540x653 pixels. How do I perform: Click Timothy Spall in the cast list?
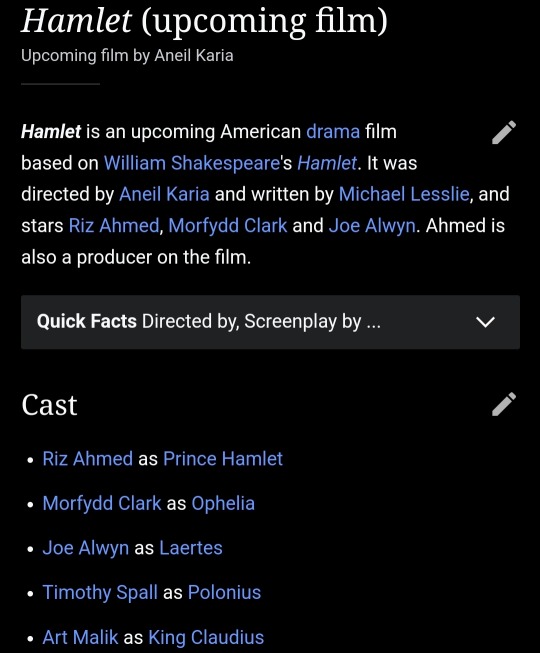pos(100,593)
